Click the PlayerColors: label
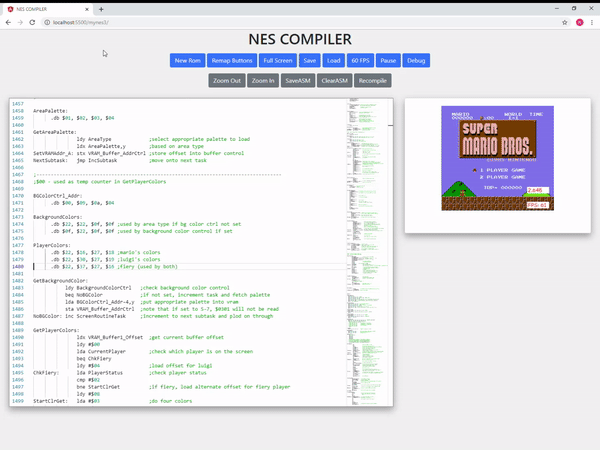600x450 pixels. (x=52, y=245)
